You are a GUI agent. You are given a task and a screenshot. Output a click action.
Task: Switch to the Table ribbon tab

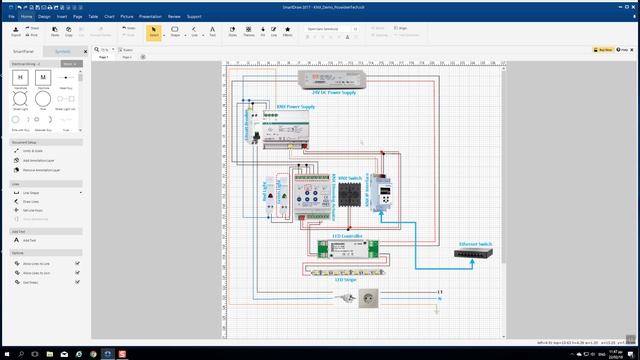click(x=93, y=17)
